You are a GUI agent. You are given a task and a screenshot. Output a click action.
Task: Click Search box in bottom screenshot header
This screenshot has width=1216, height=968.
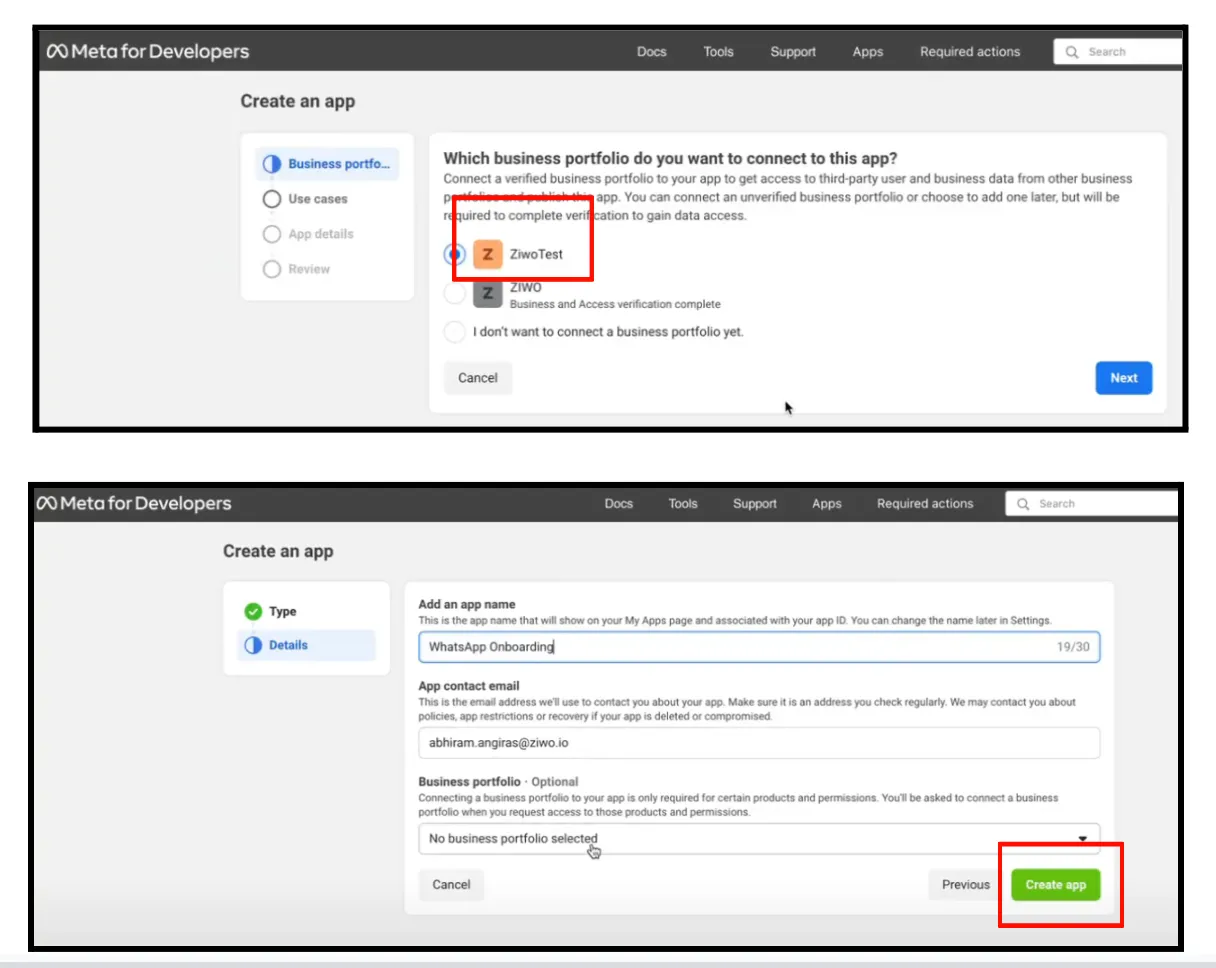click(x=1092, y=504)
